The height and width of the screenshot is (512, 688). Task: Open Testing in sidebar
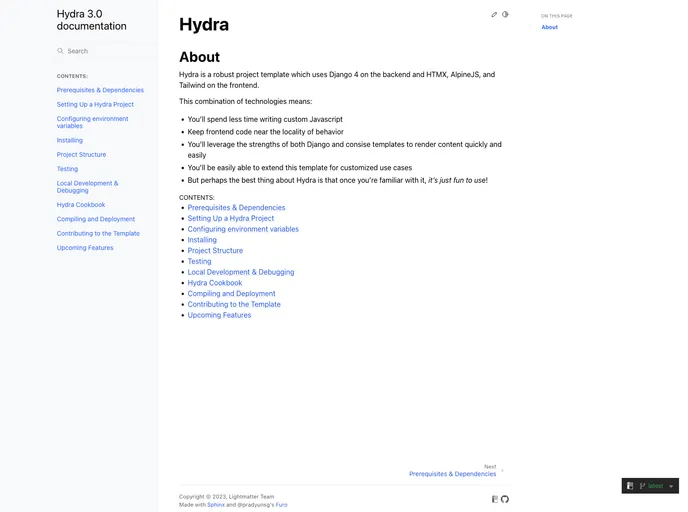pyautogui.click(x=67, y=169)
